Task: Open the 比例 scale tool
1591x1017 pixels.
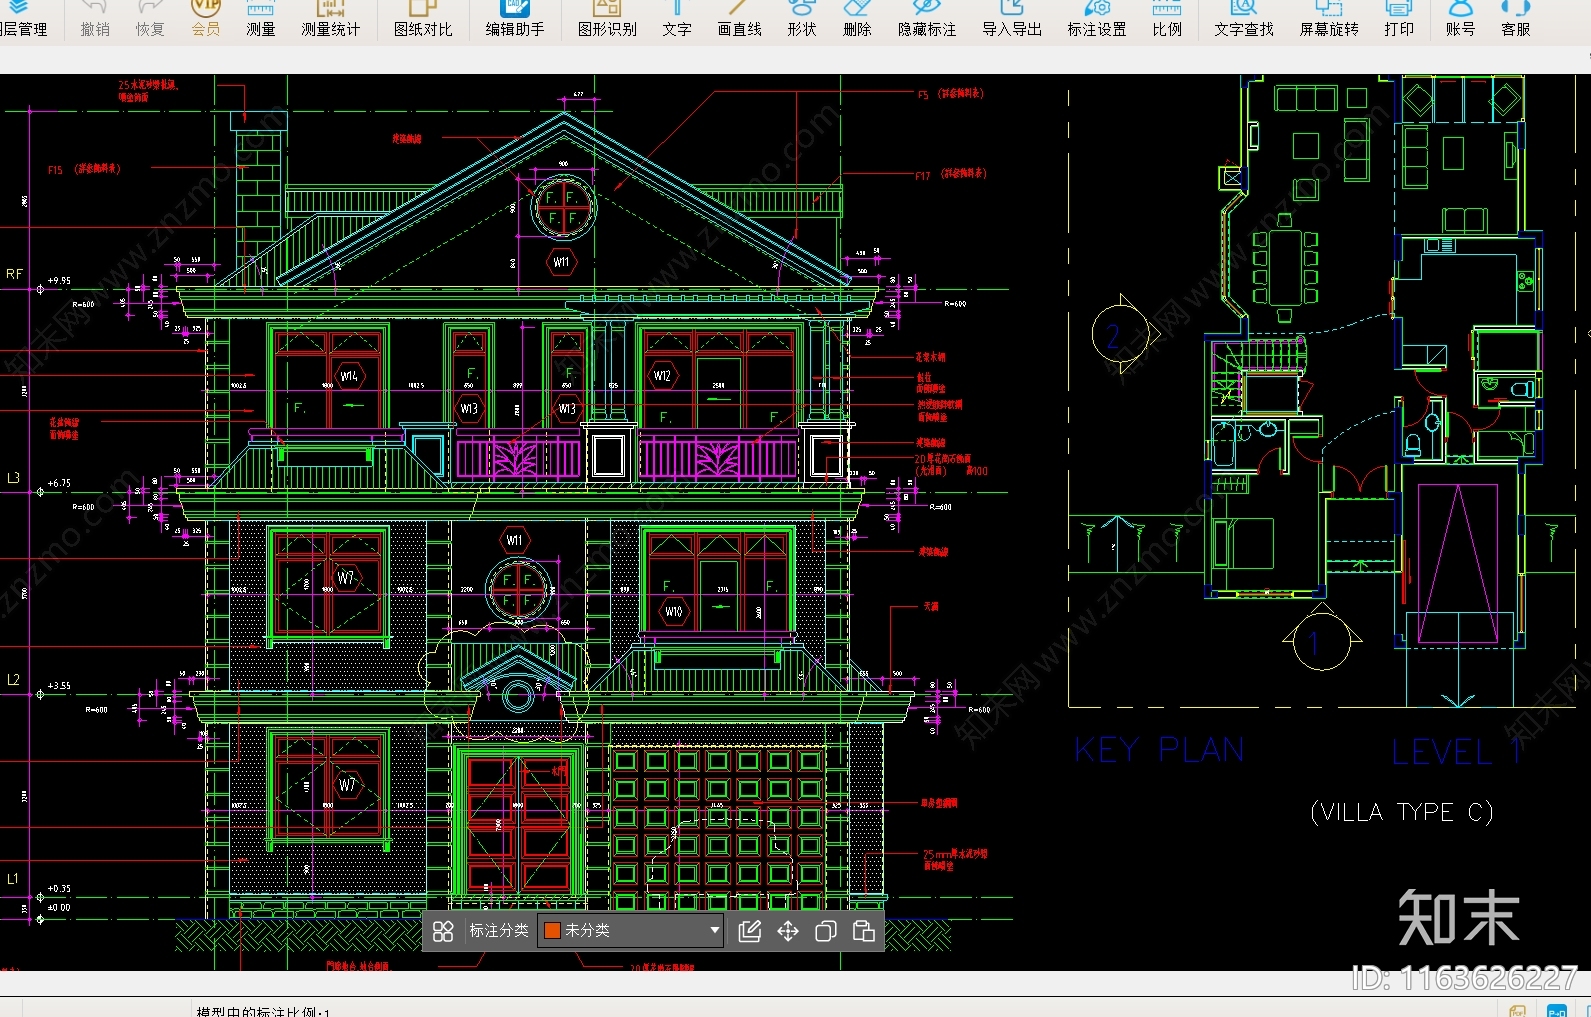Action: 1167,20
